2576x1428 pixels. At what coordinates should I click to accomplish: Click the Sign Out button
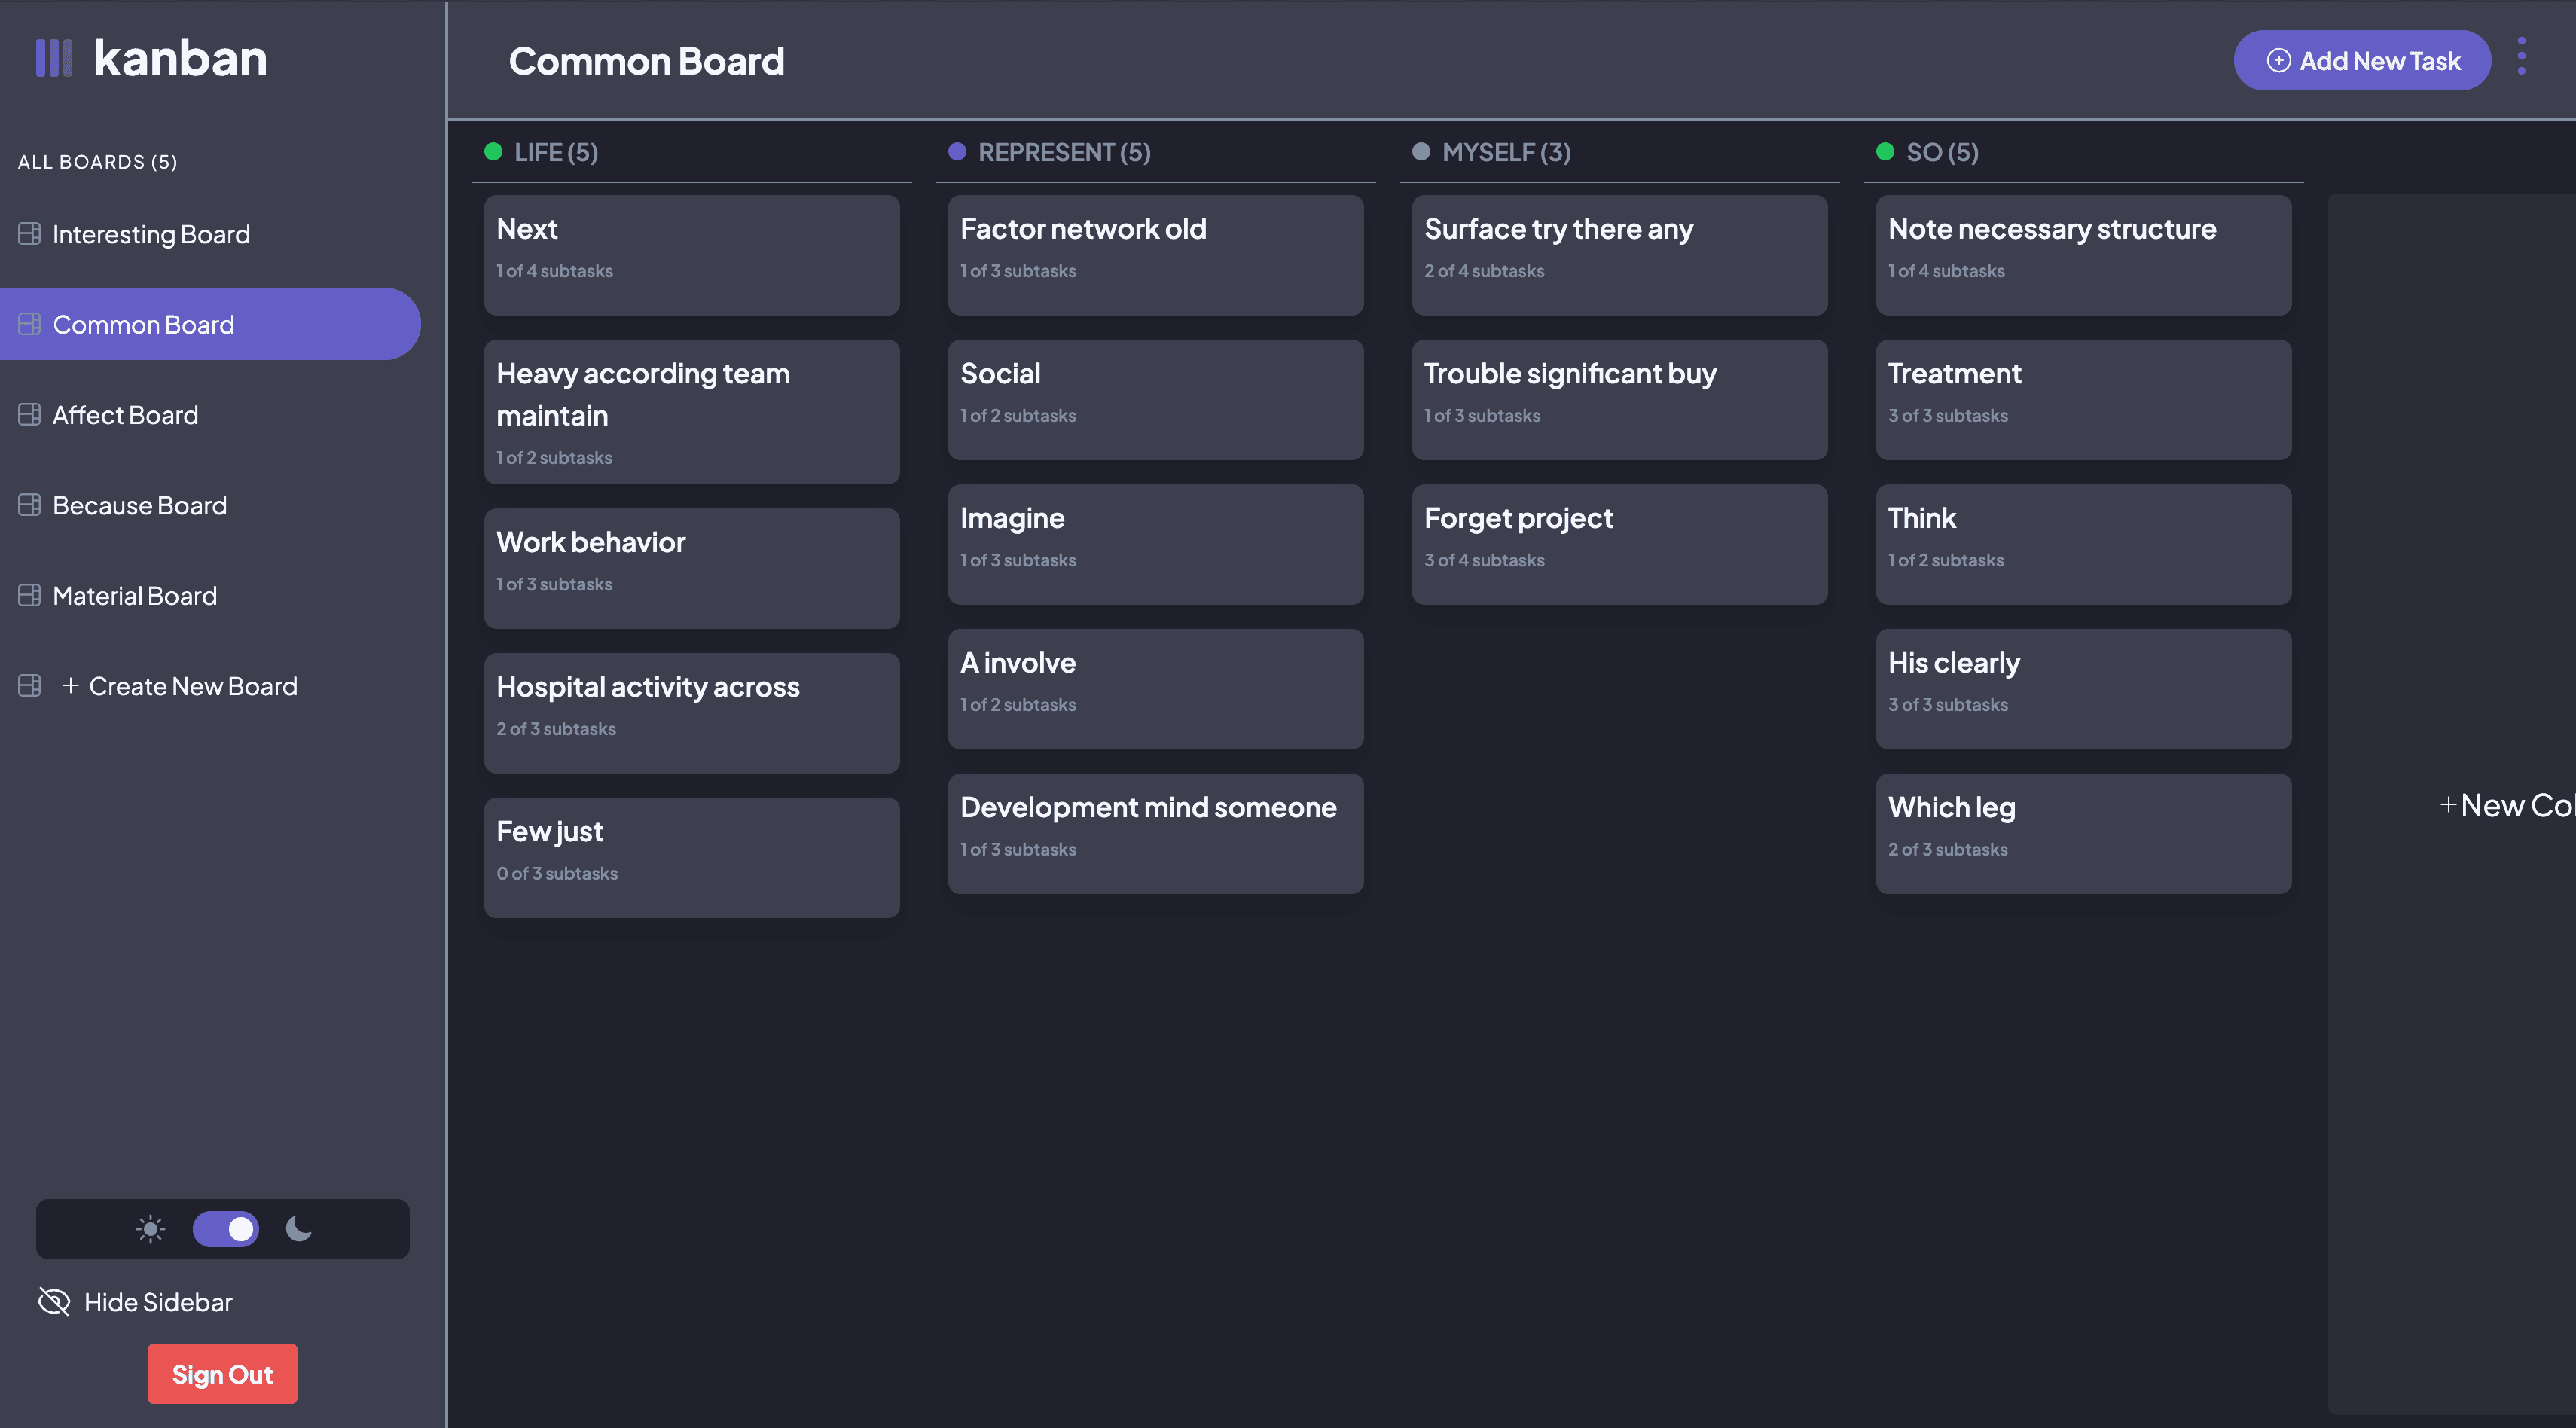pyautogui.click(x=222, y=1373)
